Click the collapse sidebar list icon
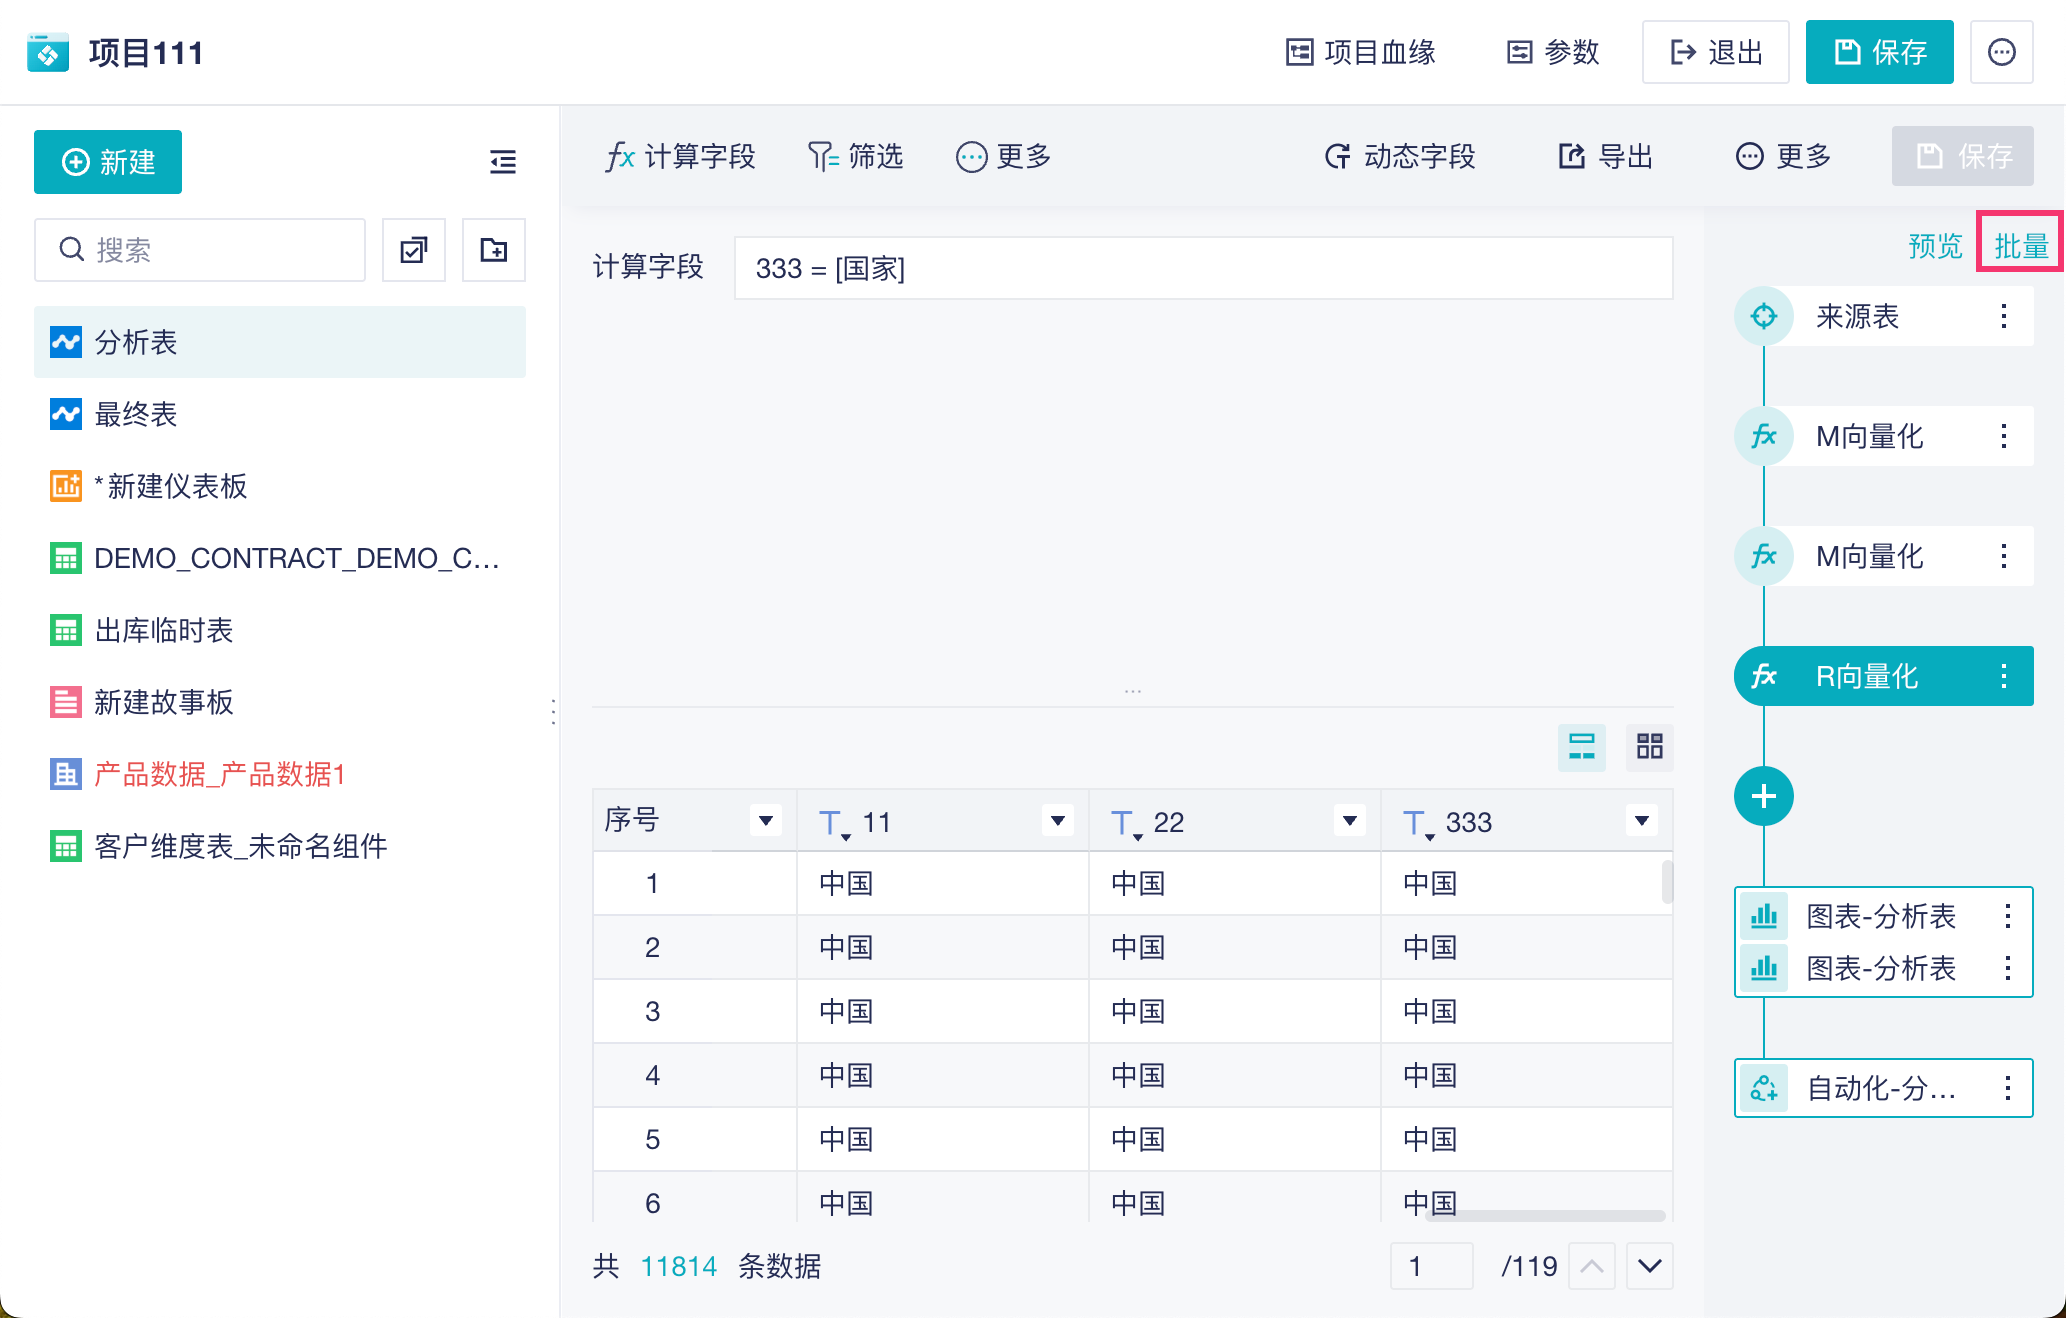 point(502,162)
